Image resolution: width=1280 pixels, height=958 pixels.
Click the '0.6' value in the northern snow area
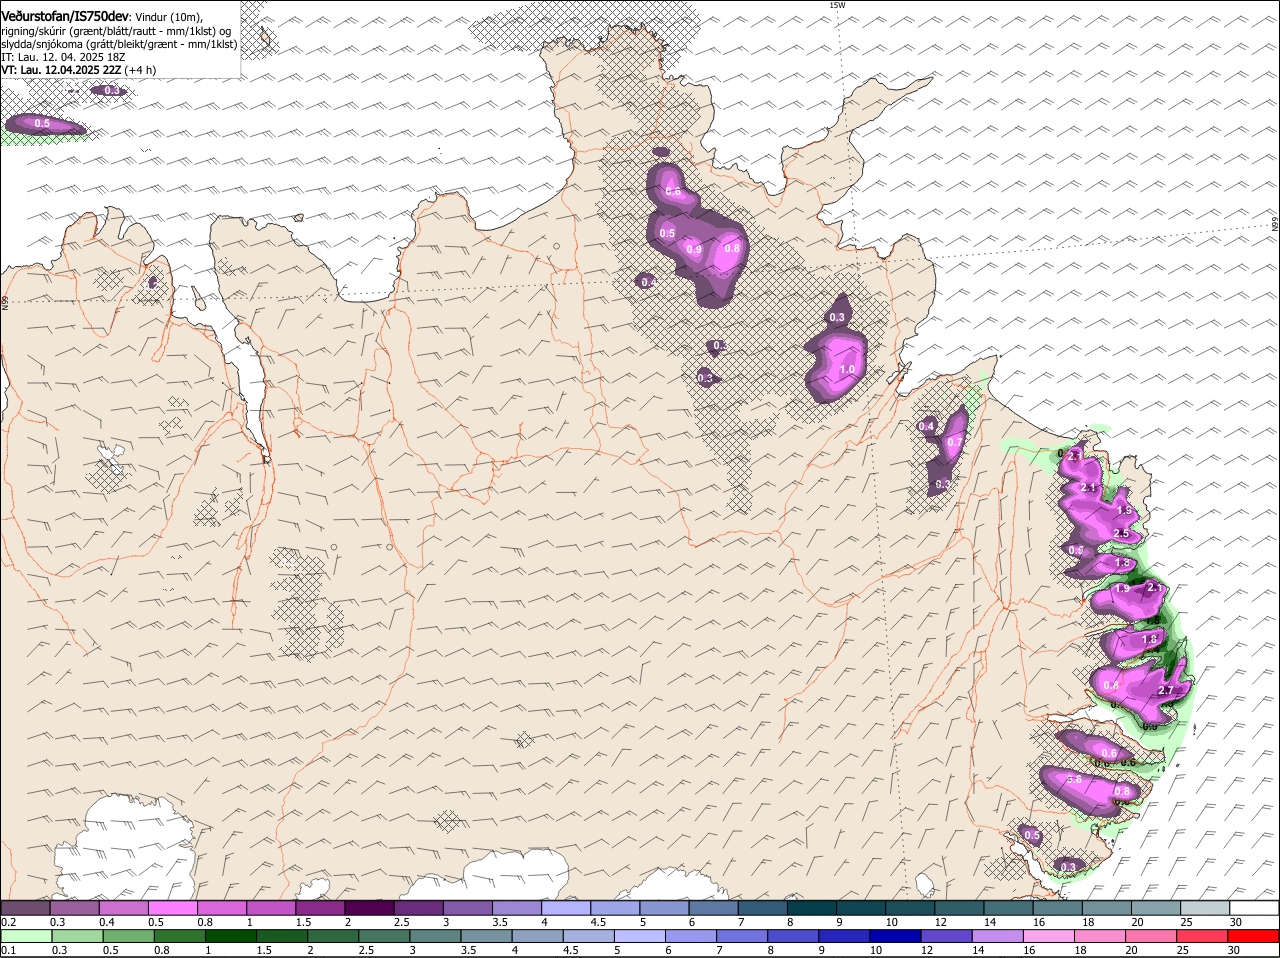click(672, 192)
